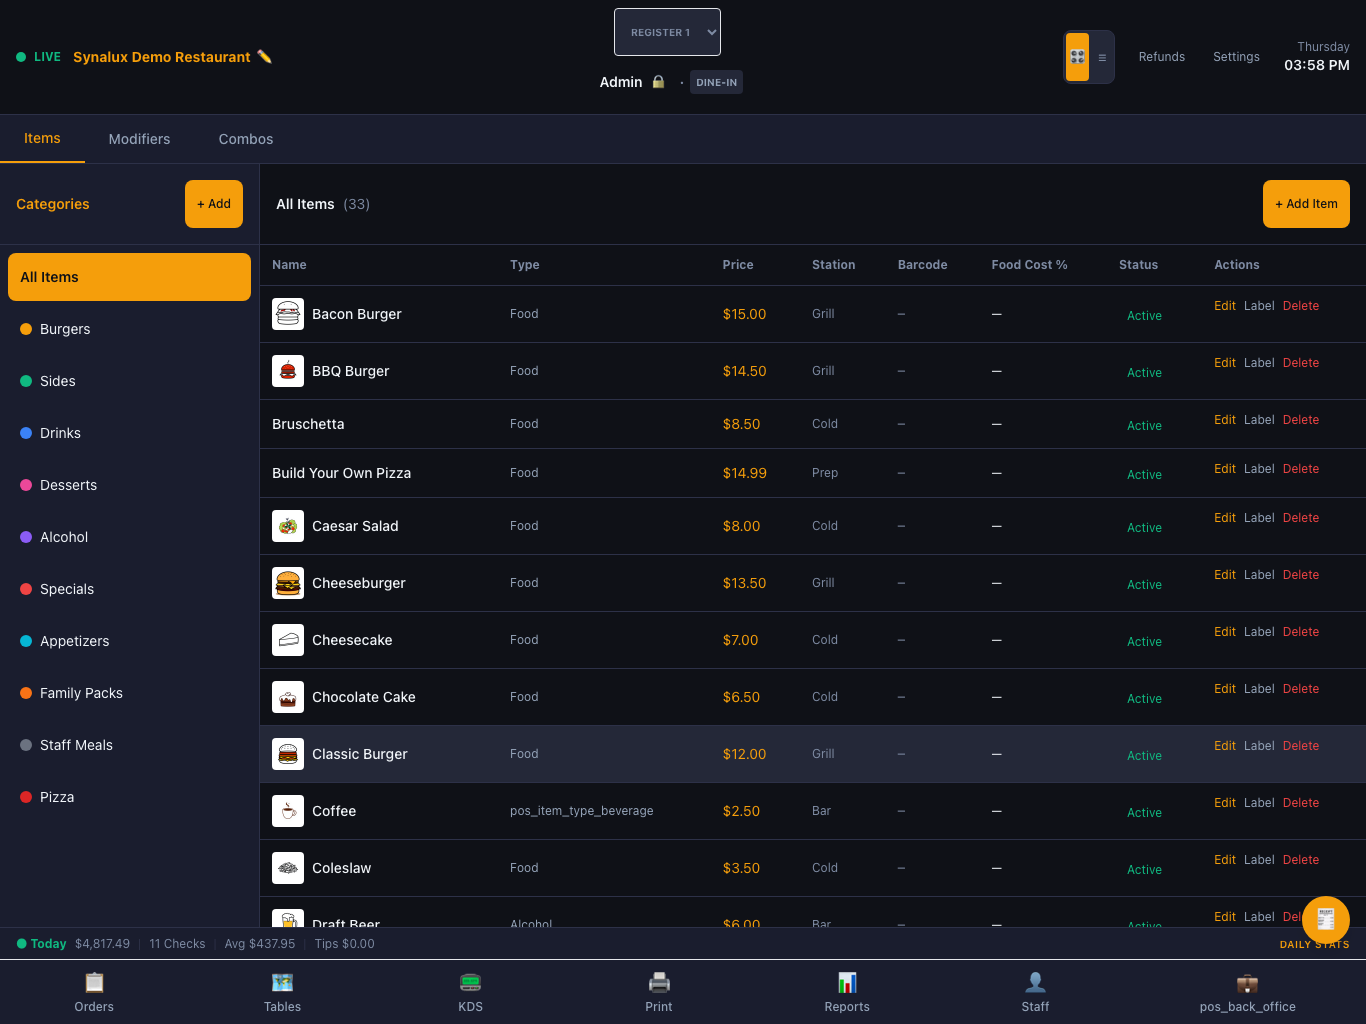Select the Alcohol category
This screenshot has height=1024, width=1366.
[x=129, y=537]
